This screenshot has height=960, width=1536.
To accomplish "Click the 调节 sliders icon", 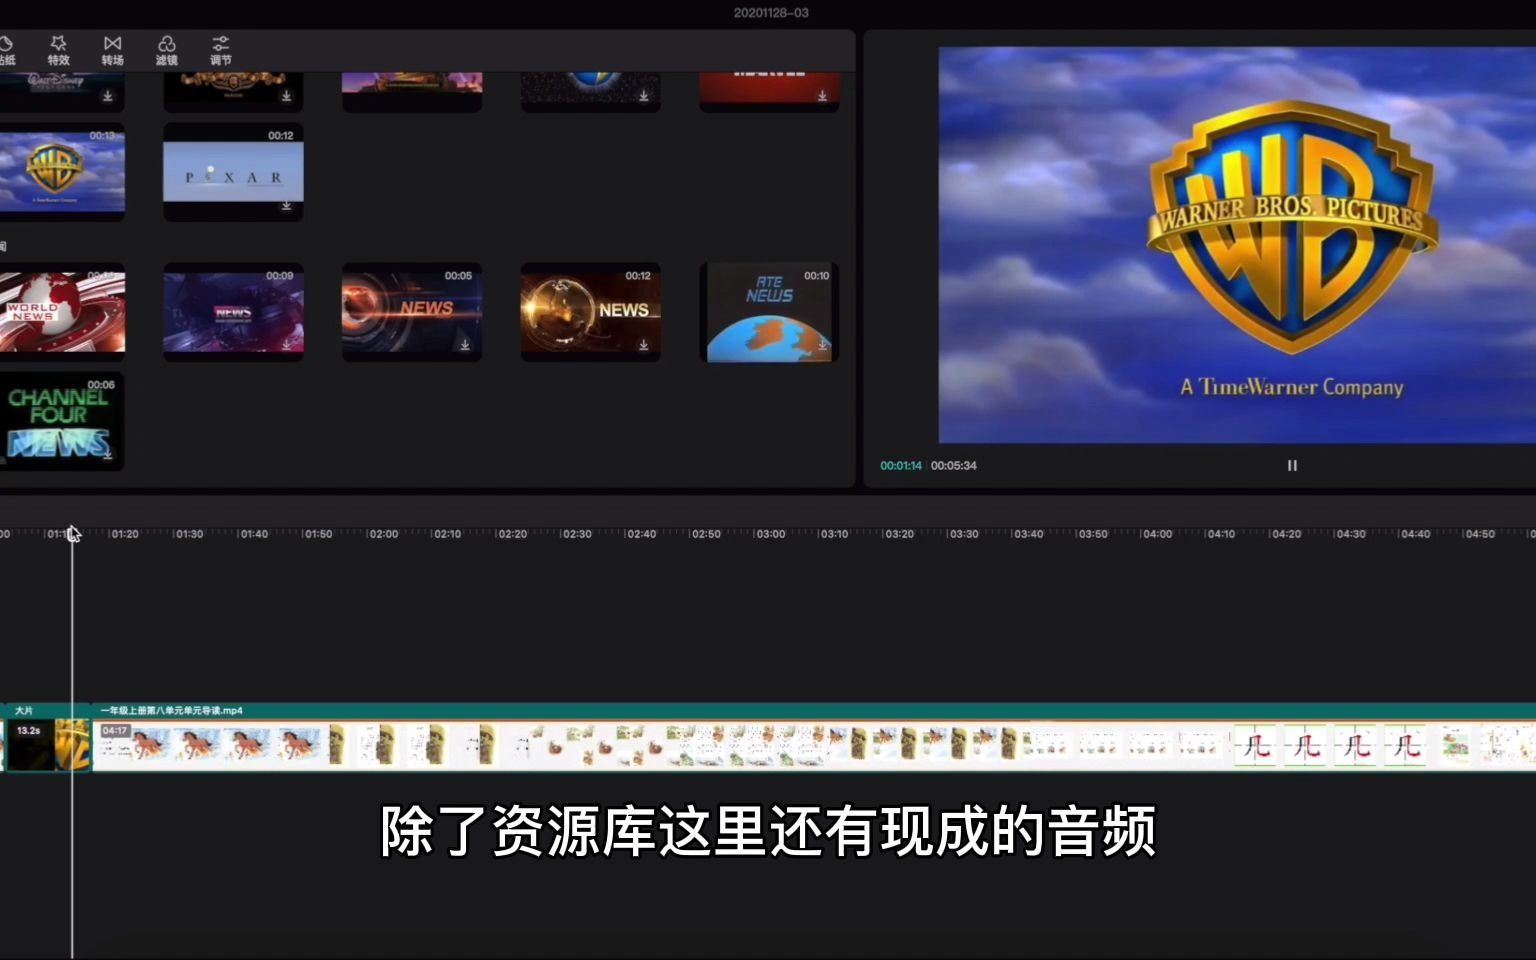I will pyautogui.click(x=220, y=43).
